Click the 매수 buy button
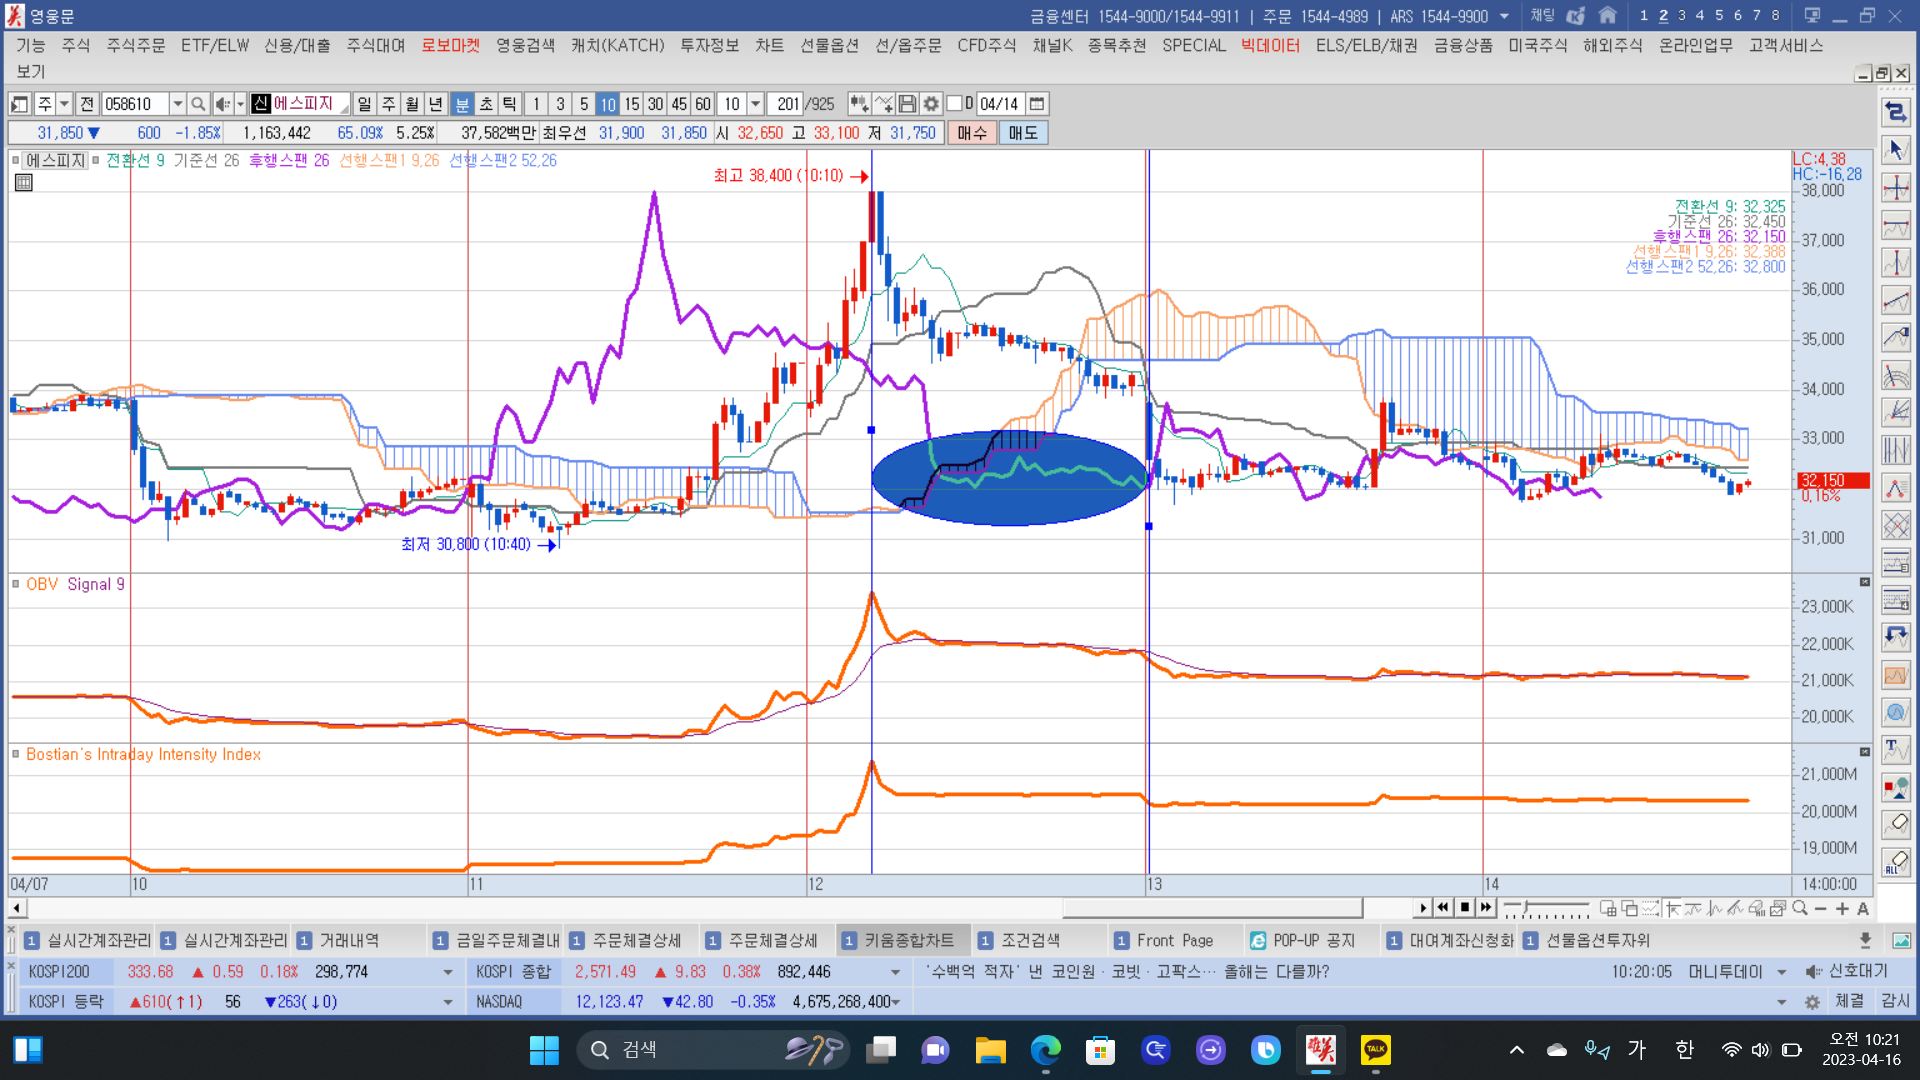This screenshot has height=1080, width=1920. coord(971,133)
